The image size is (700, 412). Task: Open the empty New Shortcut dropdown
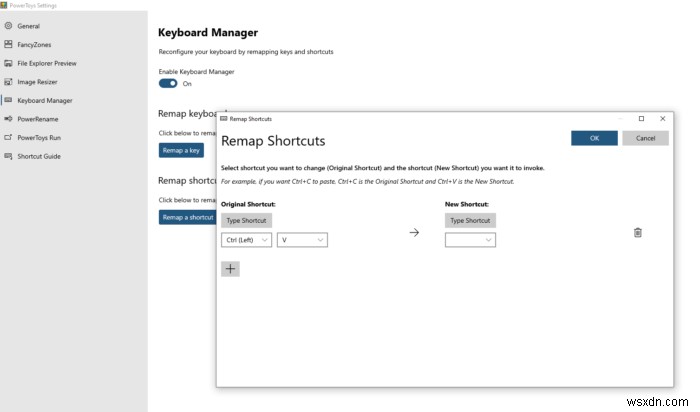[470, 240]
